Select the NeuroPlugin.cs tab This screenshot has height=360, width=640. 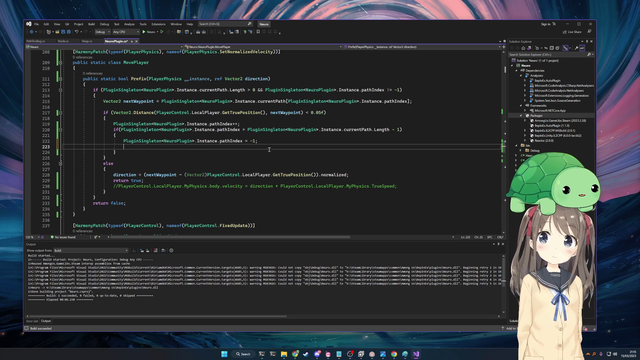click(116, 41)
